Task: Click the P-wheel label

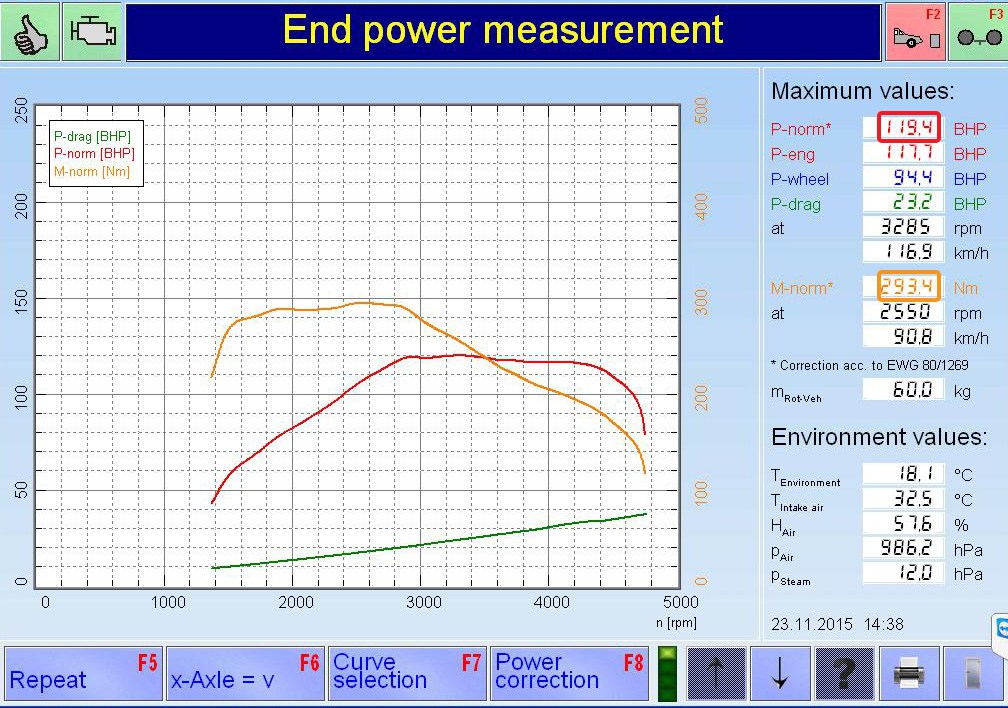Action: click(800, 179)
